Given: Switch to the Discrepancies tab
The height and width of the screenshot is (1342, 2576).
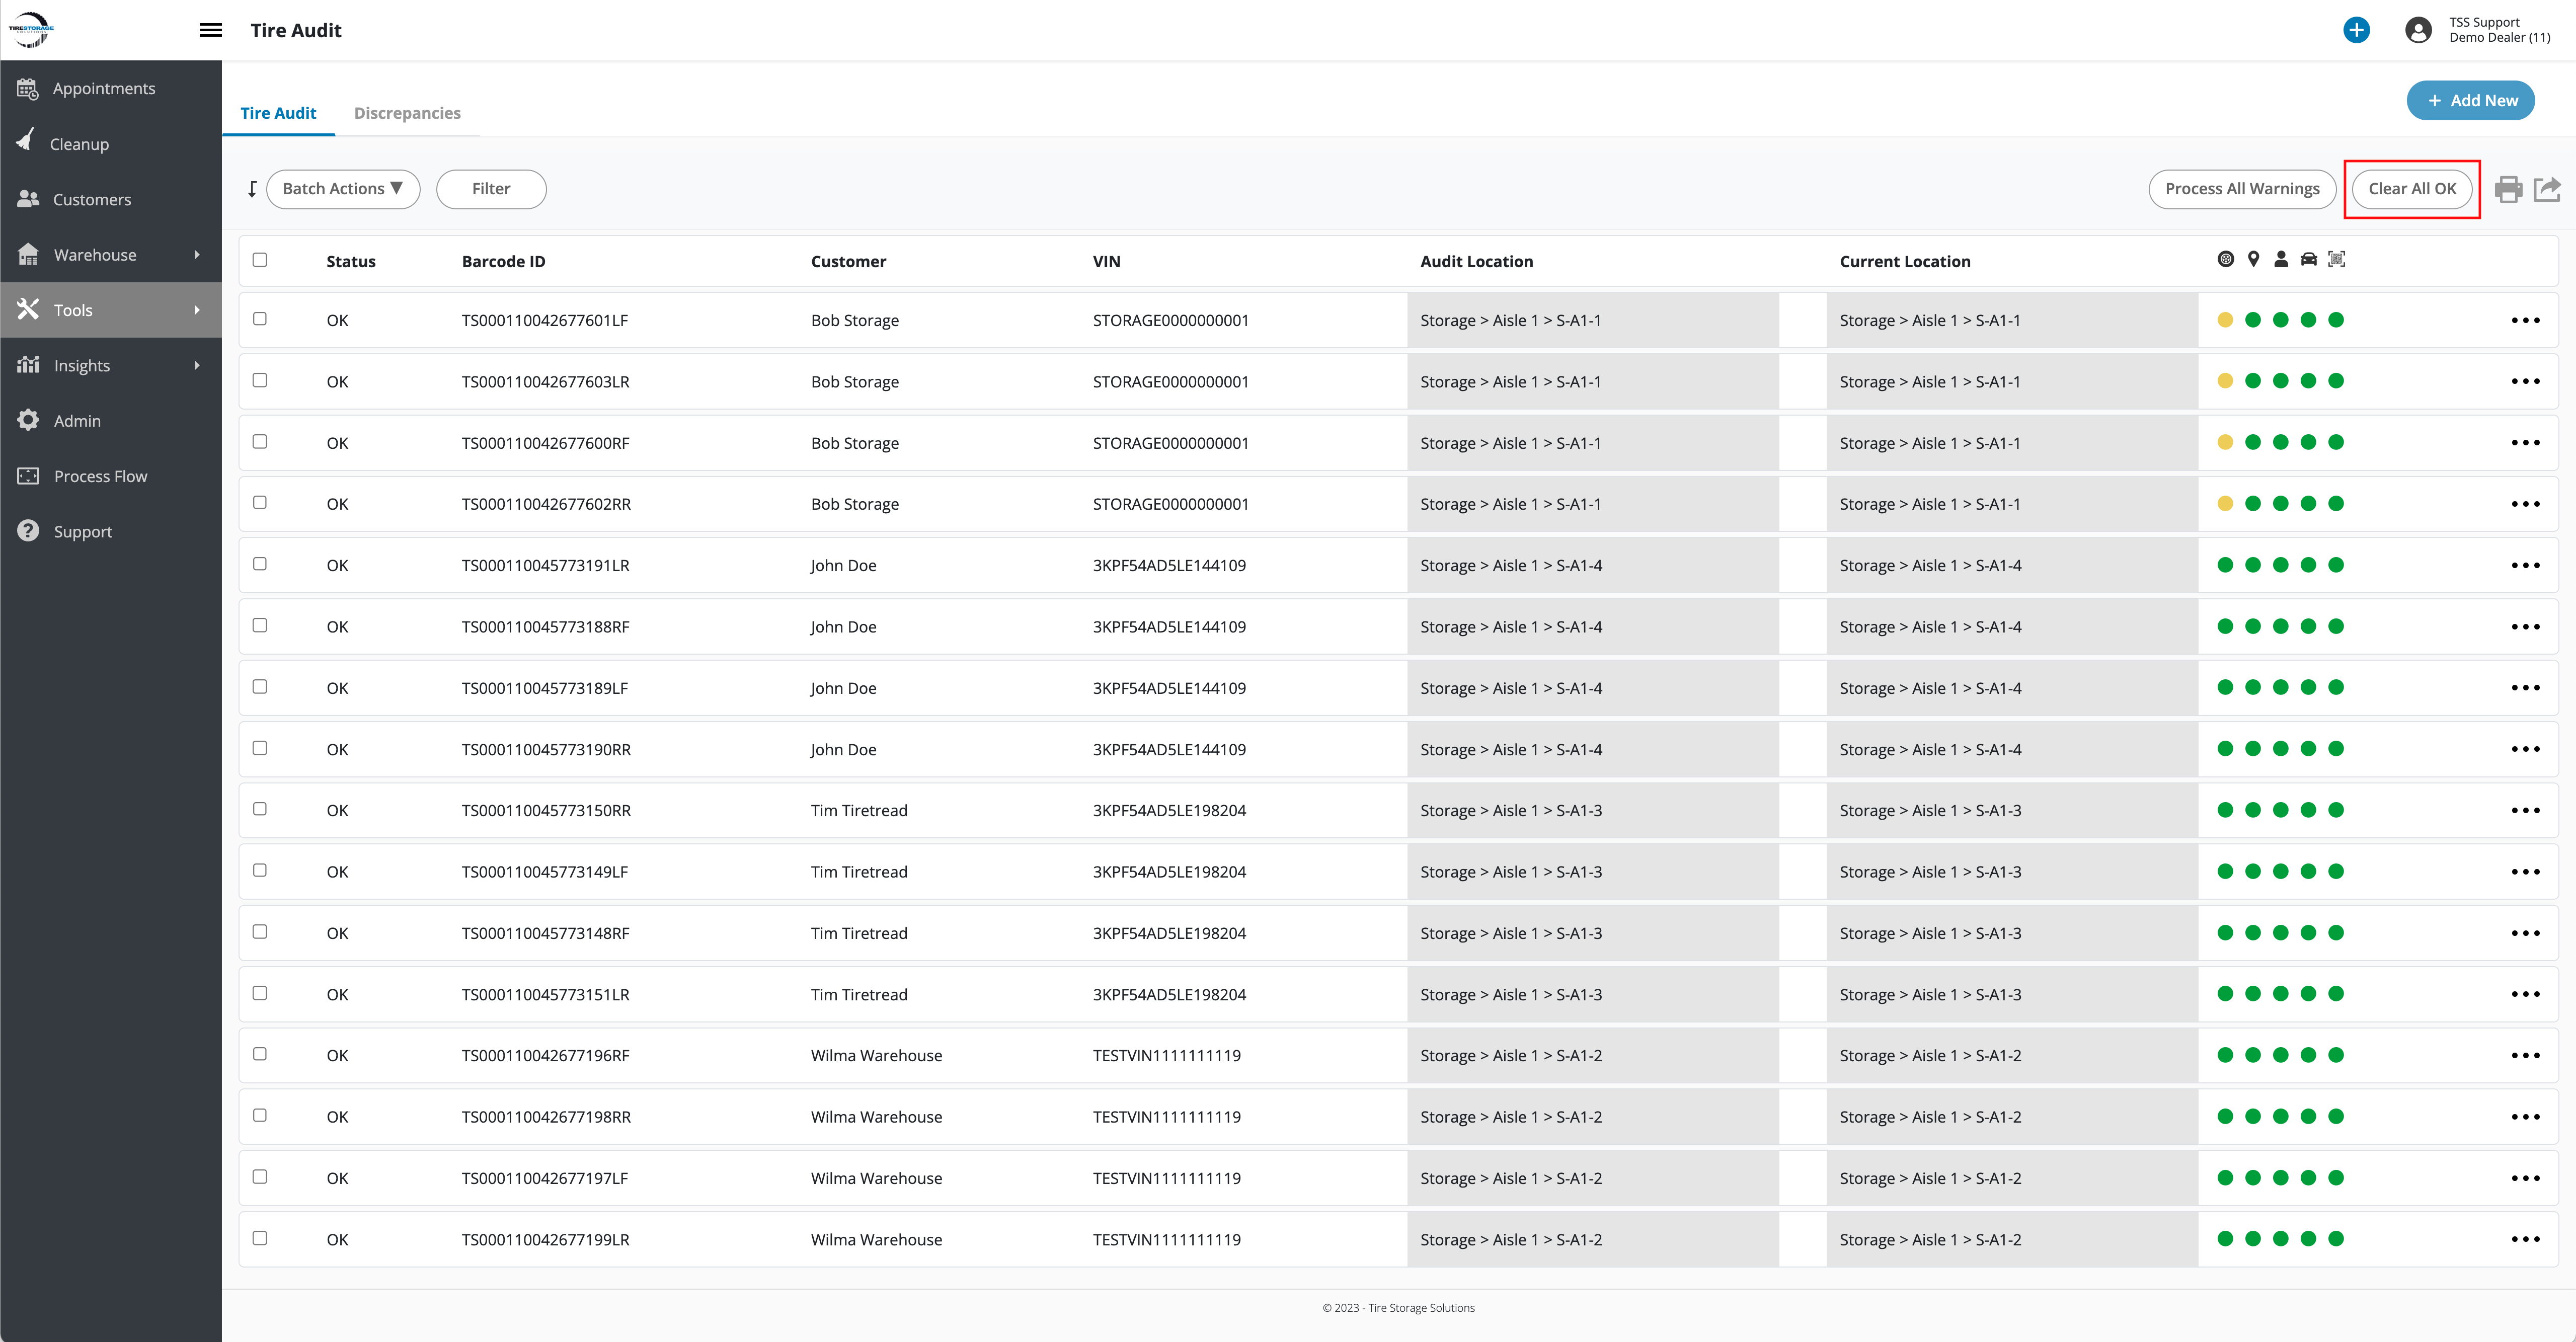Looking at the screenshot, I should (x=407, y=113).
